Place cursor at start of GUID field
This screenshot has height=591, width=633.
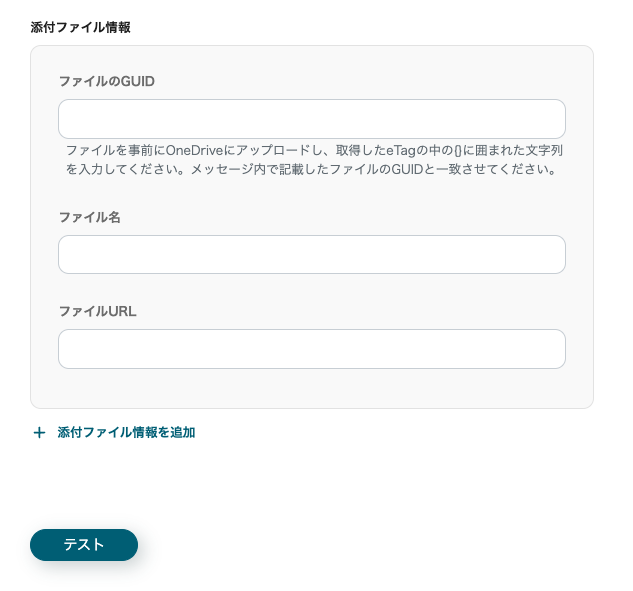pyautogui.click(x=70, y=119)
